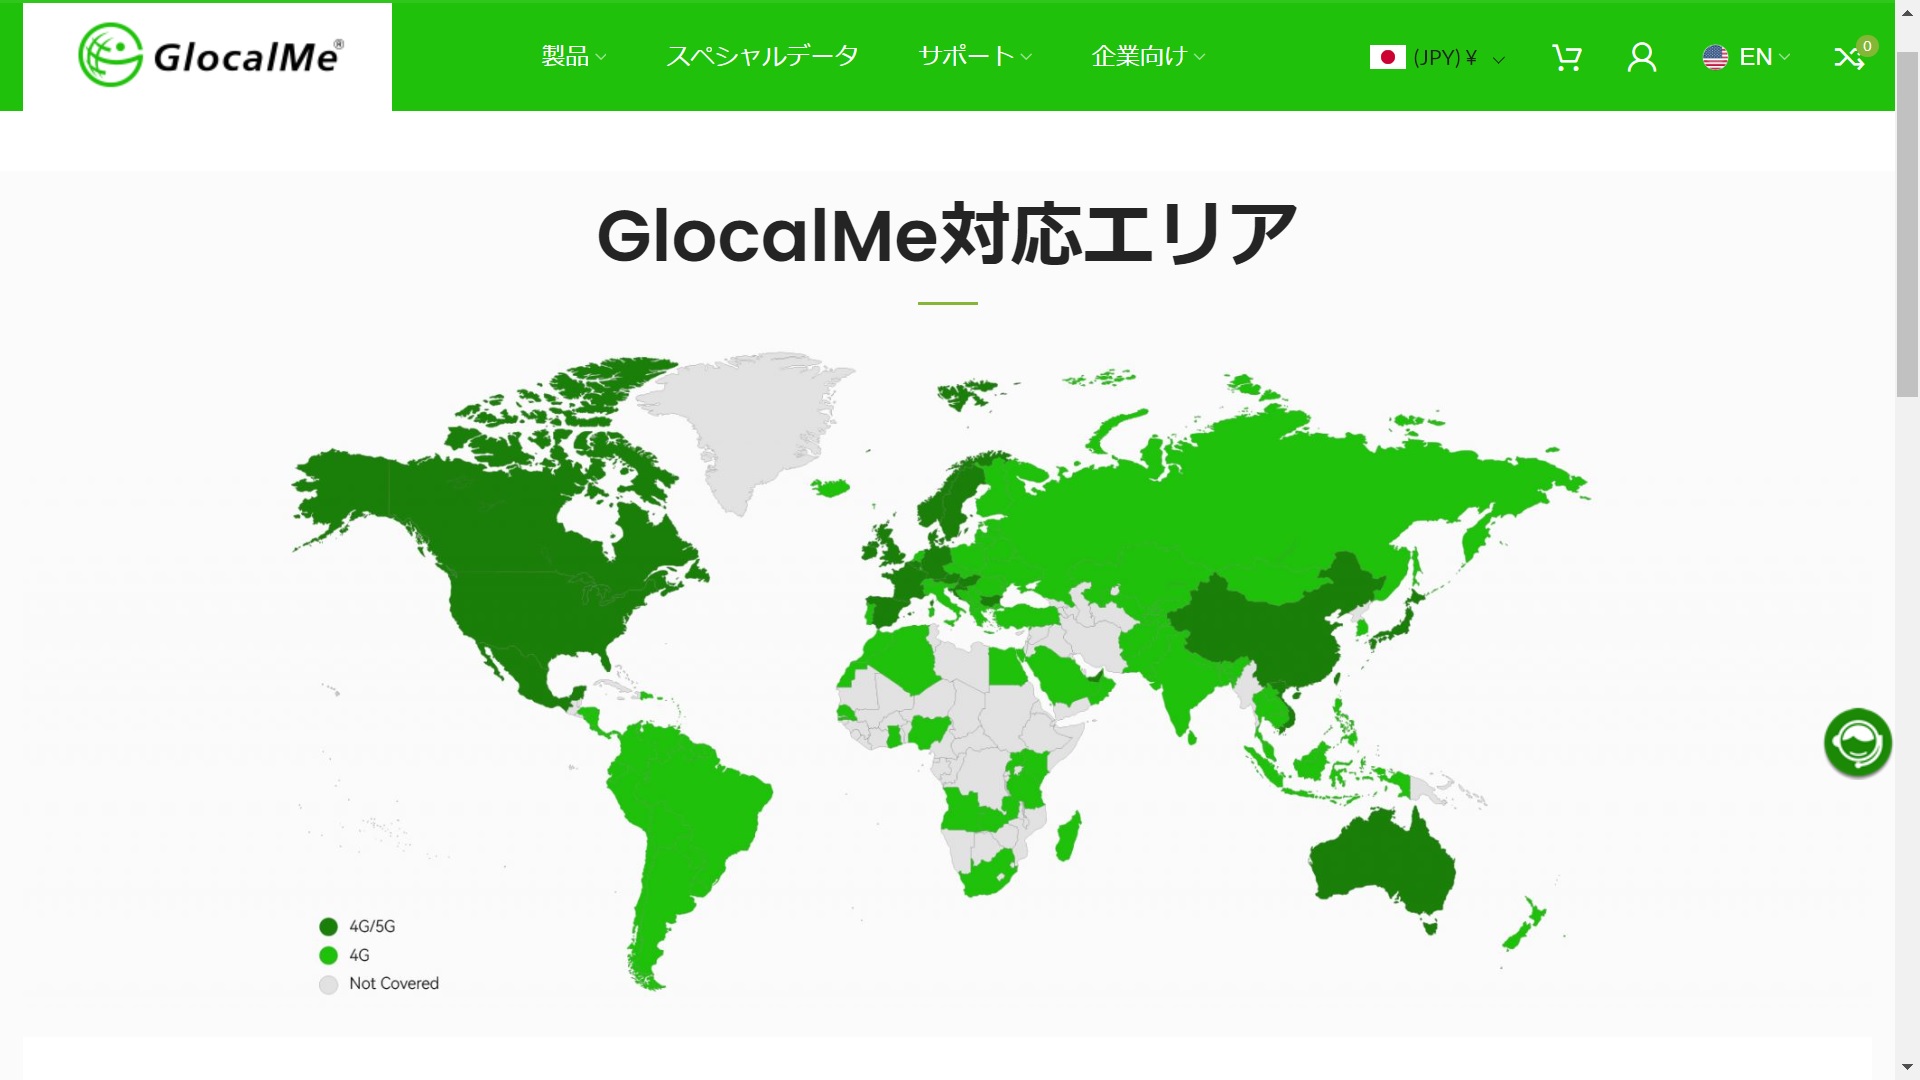
Task: Select the dark green 4G/5G legend dot
Action: coord(328,926)
